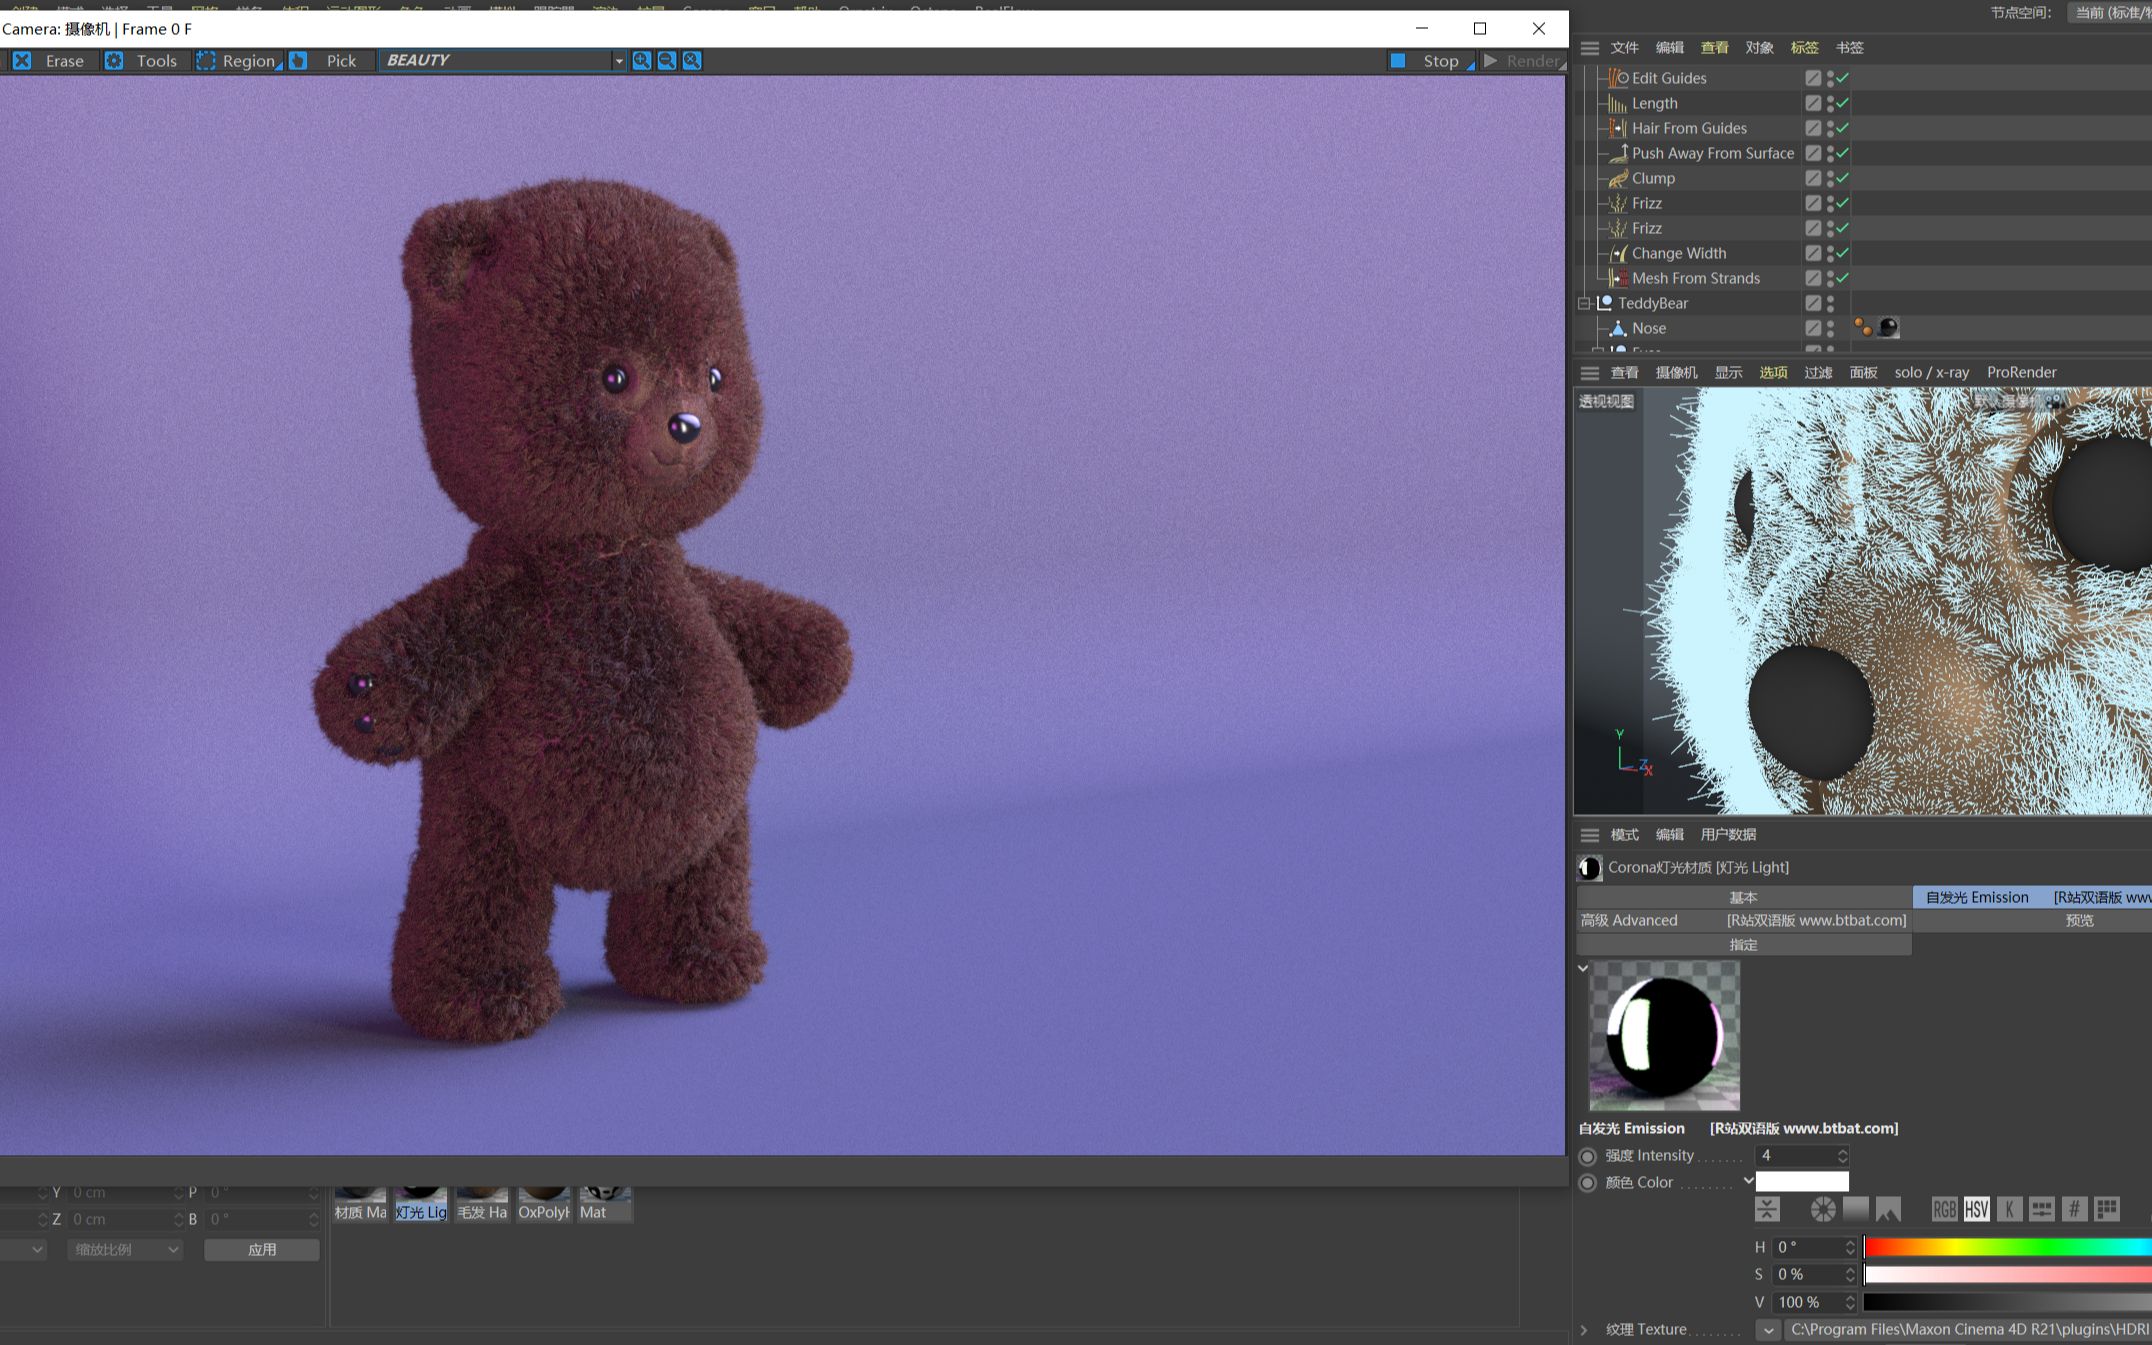Open the 对象 menu in the object manager
The width and height of the screenshot is (2152, 1345).
1759,47
